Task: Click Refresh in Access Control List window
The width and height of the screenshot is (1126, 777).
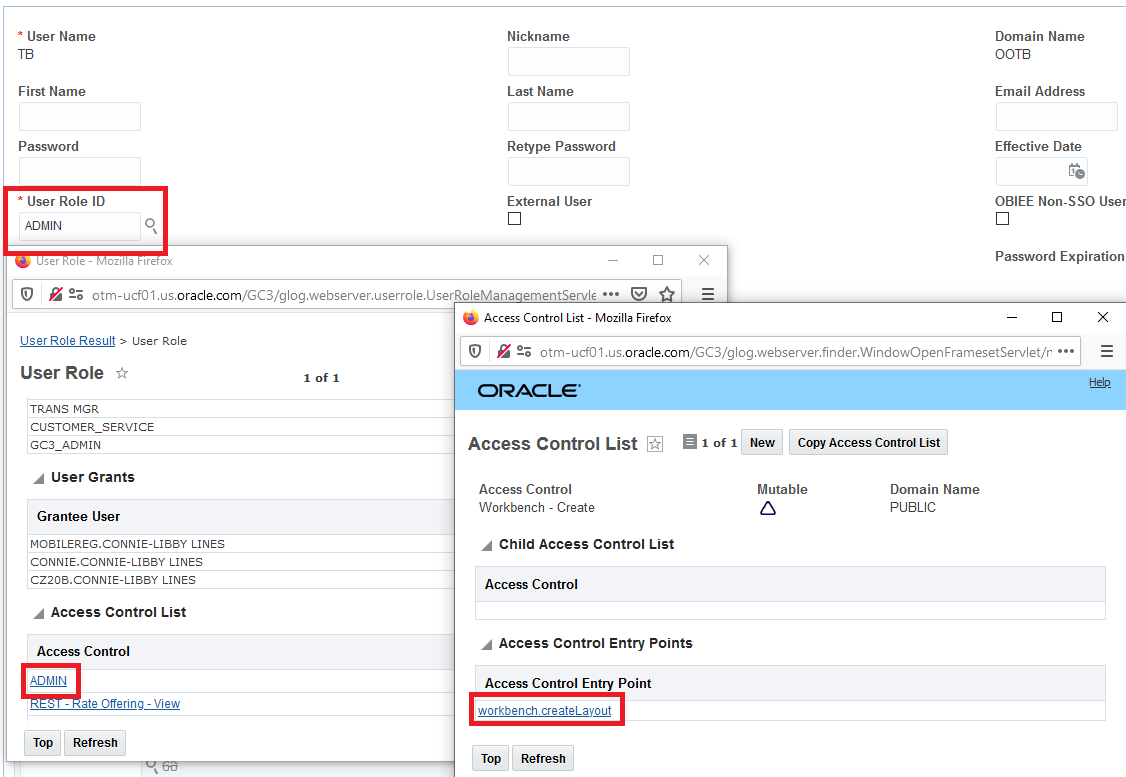Action: click(x=543, y=758)
